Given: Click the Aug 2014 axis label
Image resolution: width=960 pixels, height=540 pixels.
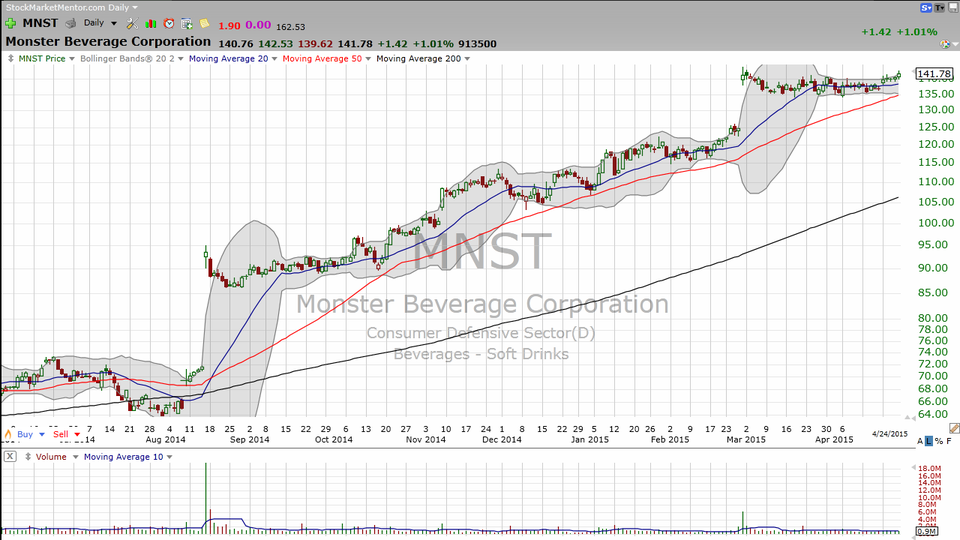Looking at the screenshot, I should [165, 440].
